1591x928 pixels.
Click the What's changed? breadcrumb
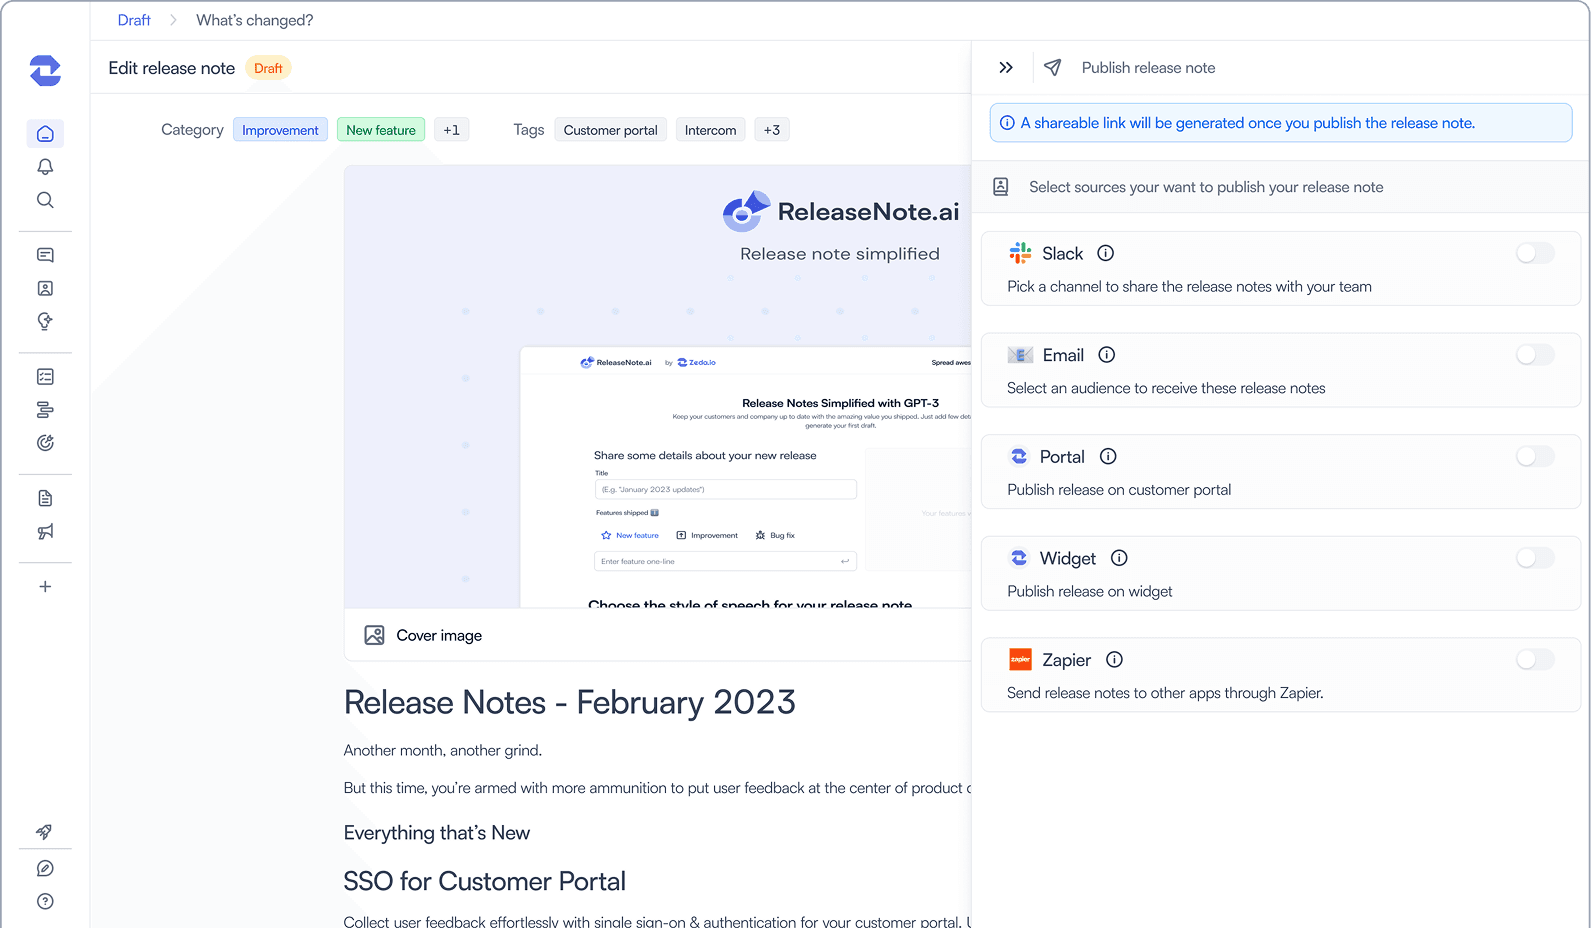click(x=255, y=20)
